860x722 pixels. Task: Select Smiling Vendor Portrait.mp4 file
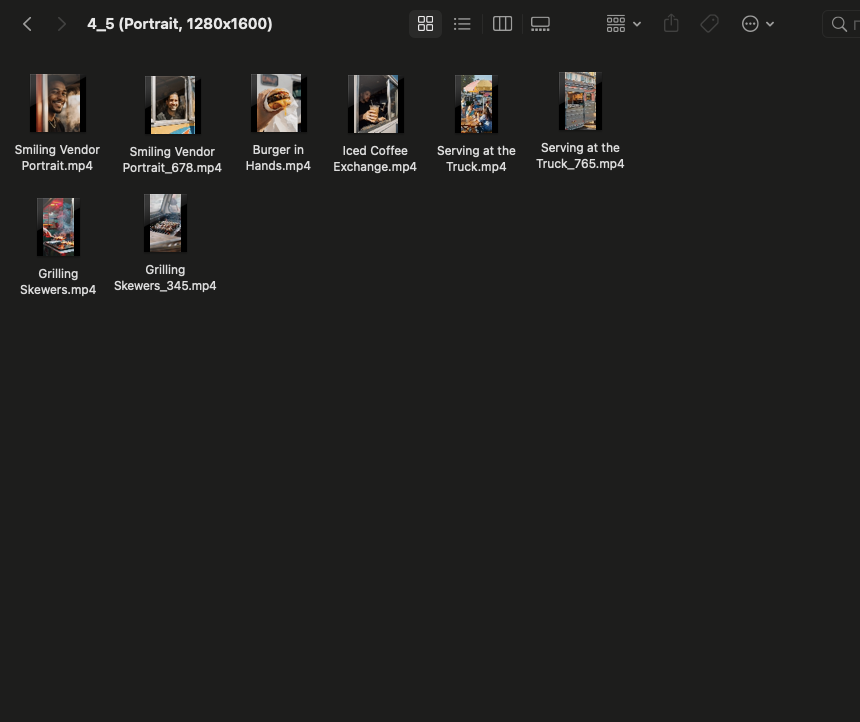[57, 103]
